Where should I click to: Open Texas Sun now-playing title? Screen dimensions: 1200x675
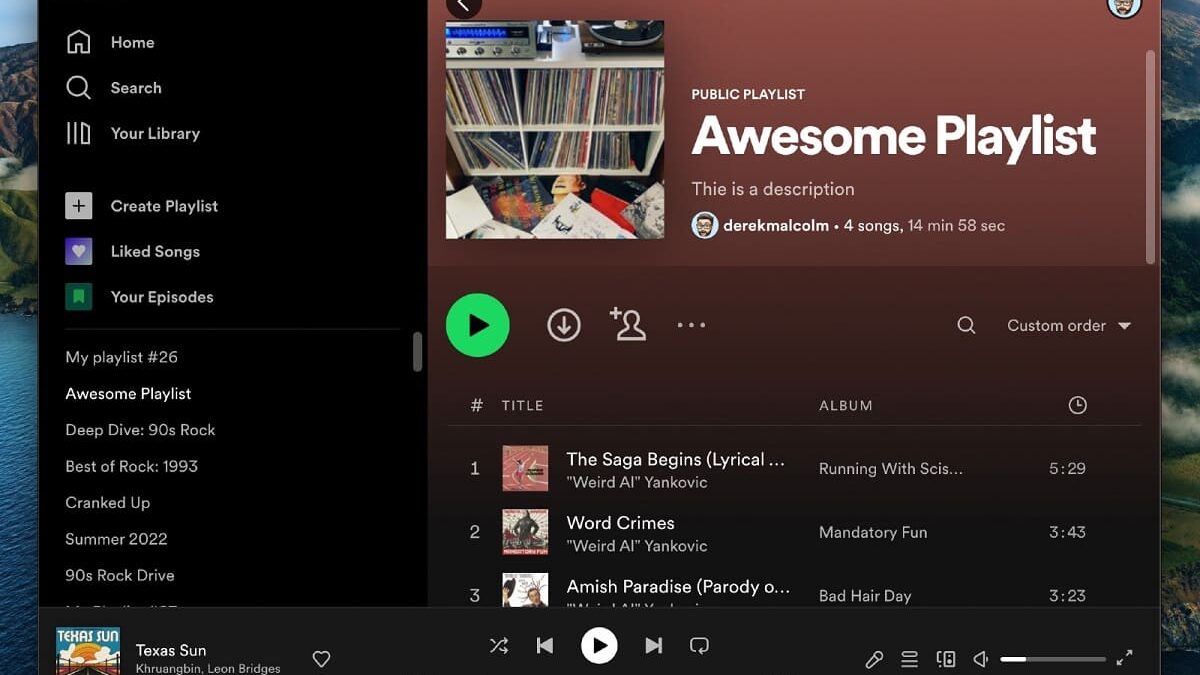pyautogui.click(x=171, y=650)
